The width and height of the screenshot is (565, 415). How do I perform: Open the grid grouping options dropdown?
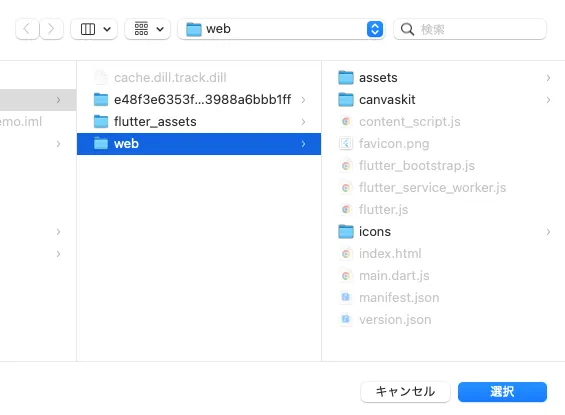pyautogui.click(x=147, y=29)
